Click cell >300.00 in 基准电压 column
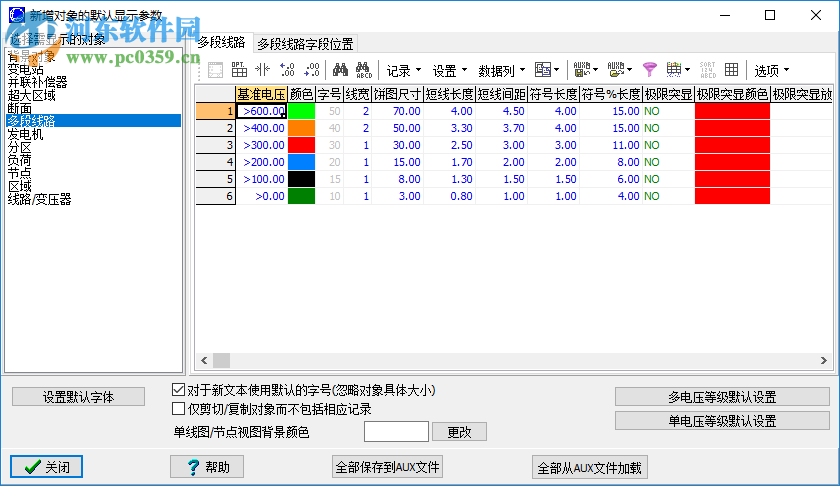This screenshot has width=840, height=486. [261, 145]
